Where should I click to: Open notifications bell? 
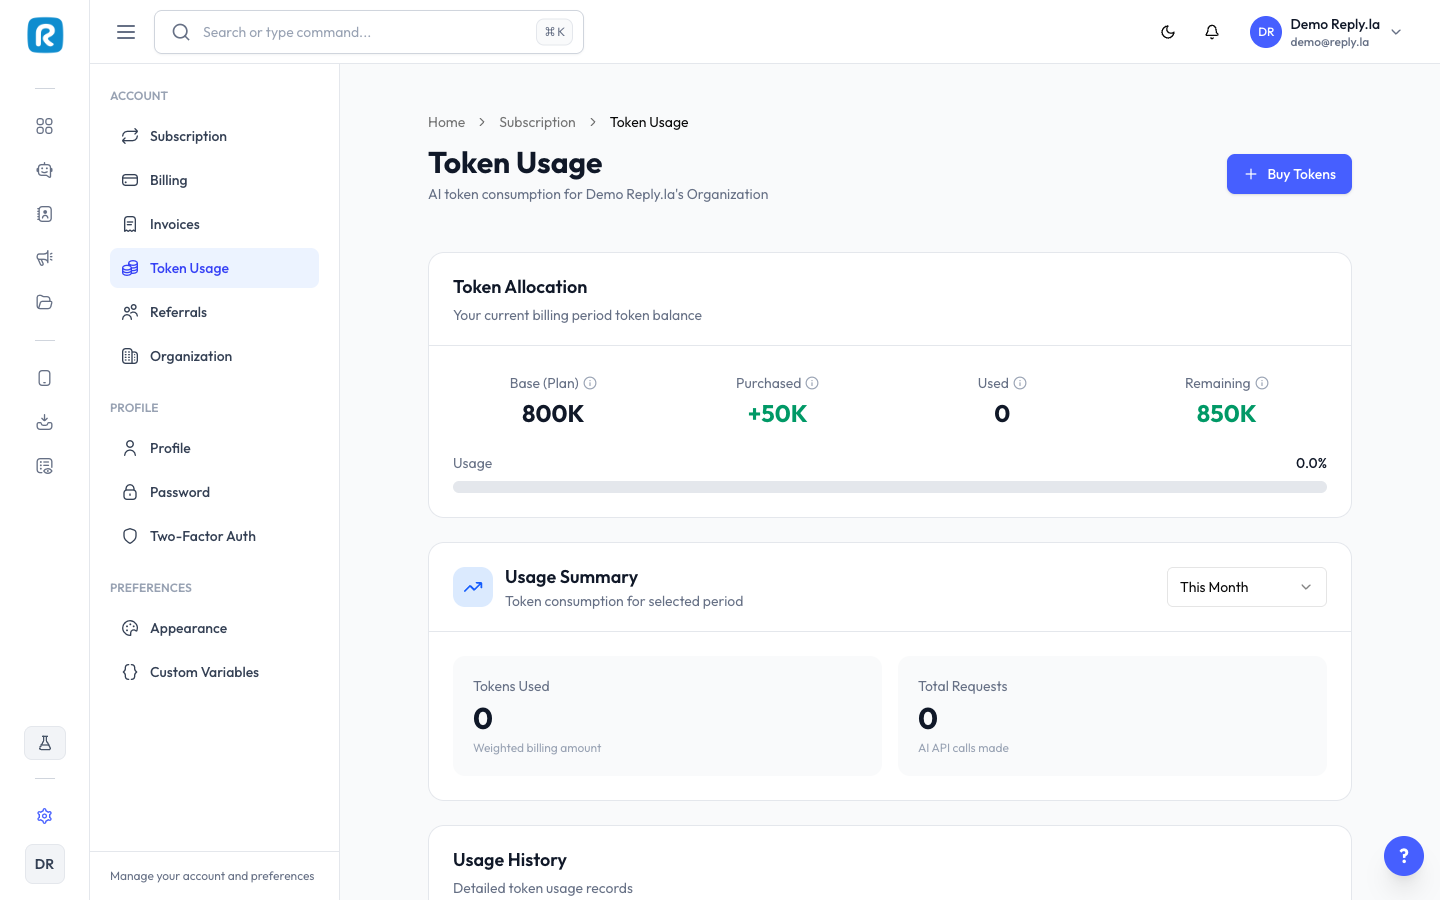[x=1212, y=32]
